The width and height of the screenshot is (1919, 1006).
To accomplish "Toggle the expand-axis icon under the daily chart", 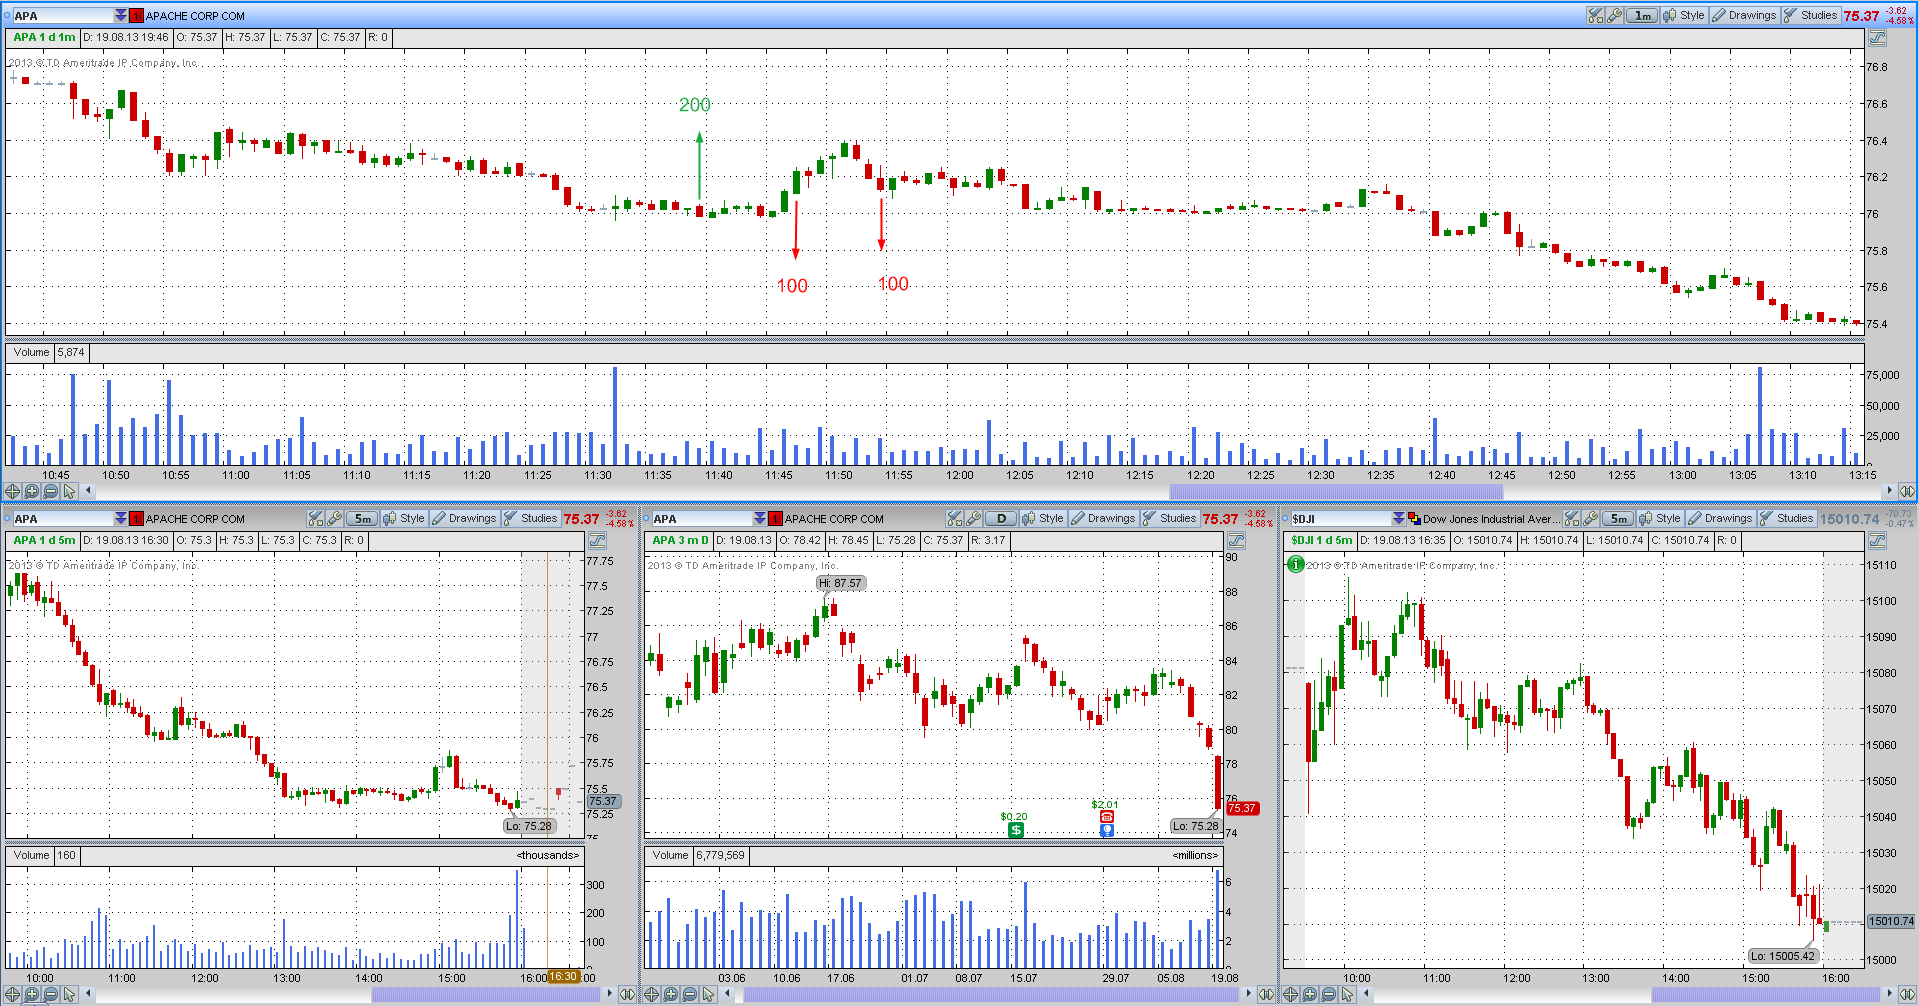I will click(1266, 994).
